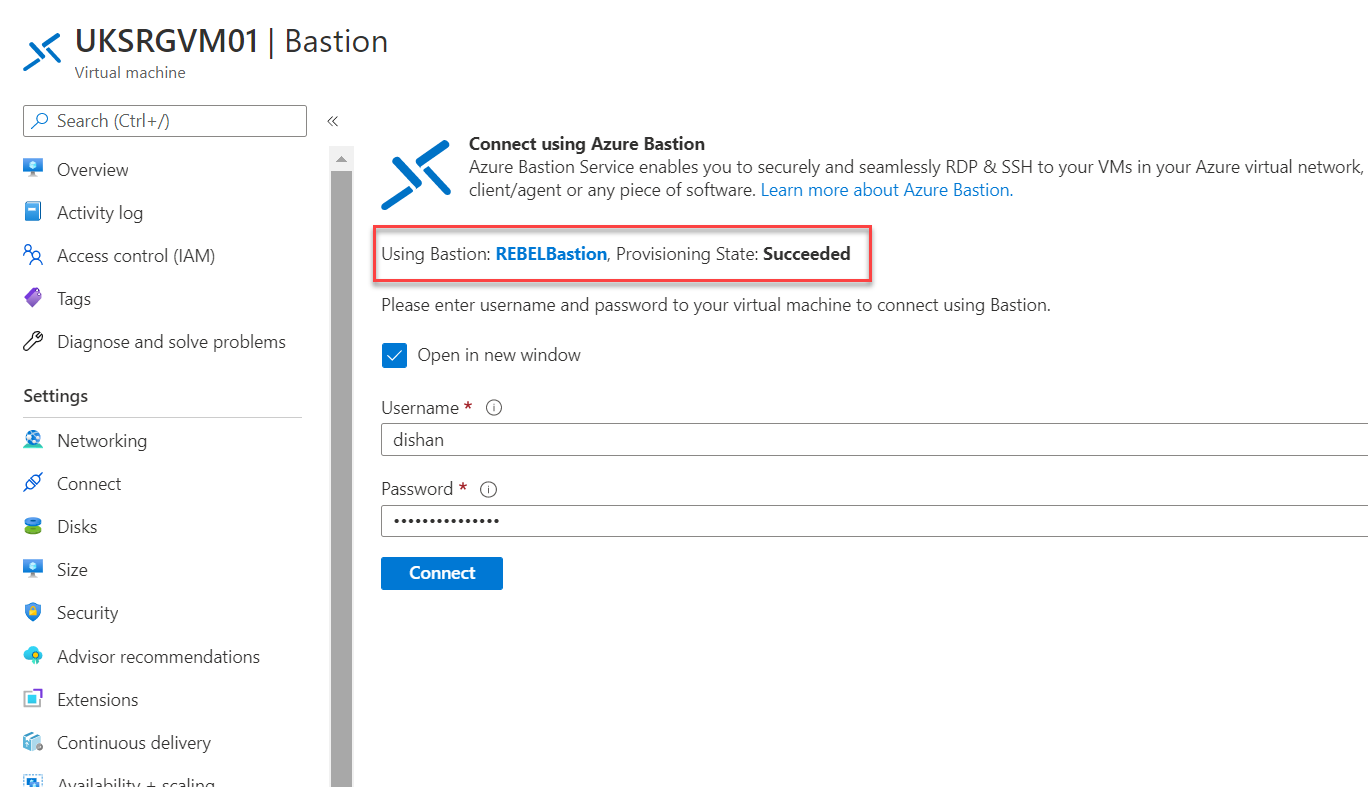Image resolution: width=1368 pixels, height=787 pixels.
Task: Click the Username info tooltip icon
Action: point(493,408)
